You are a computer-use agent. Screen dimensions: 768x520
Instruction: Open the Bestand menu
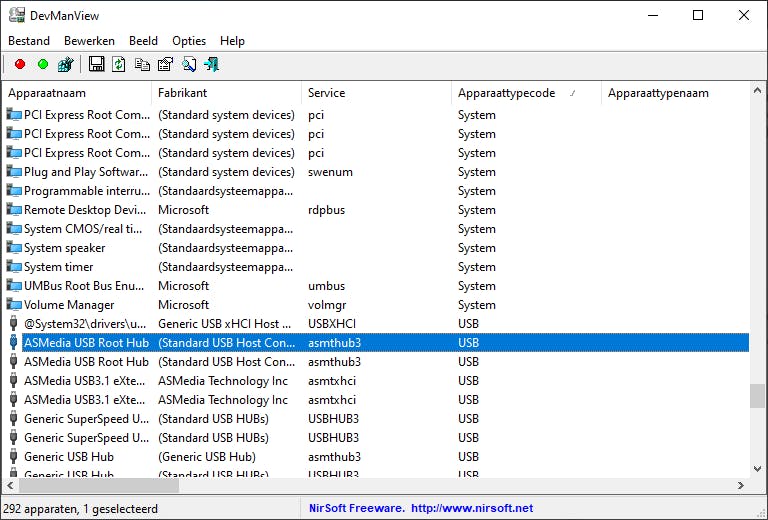click(29, 41)
